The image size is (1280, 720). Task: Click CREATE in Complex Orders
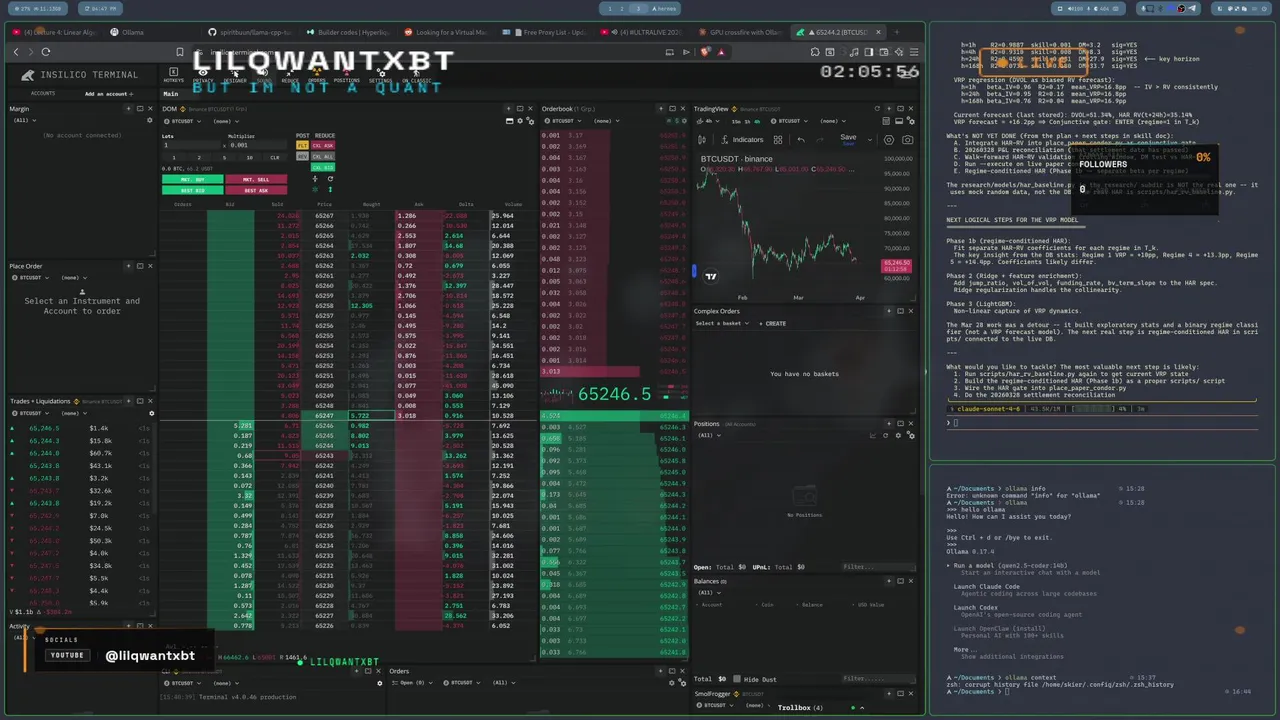point(775,323)
